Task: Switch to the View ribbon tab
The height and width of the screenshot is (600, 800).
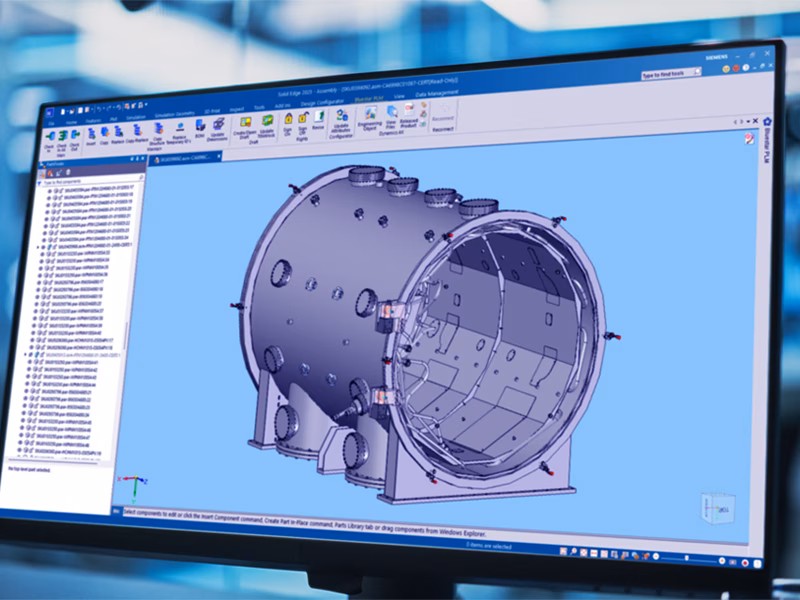Action: (x=398, y=96)
